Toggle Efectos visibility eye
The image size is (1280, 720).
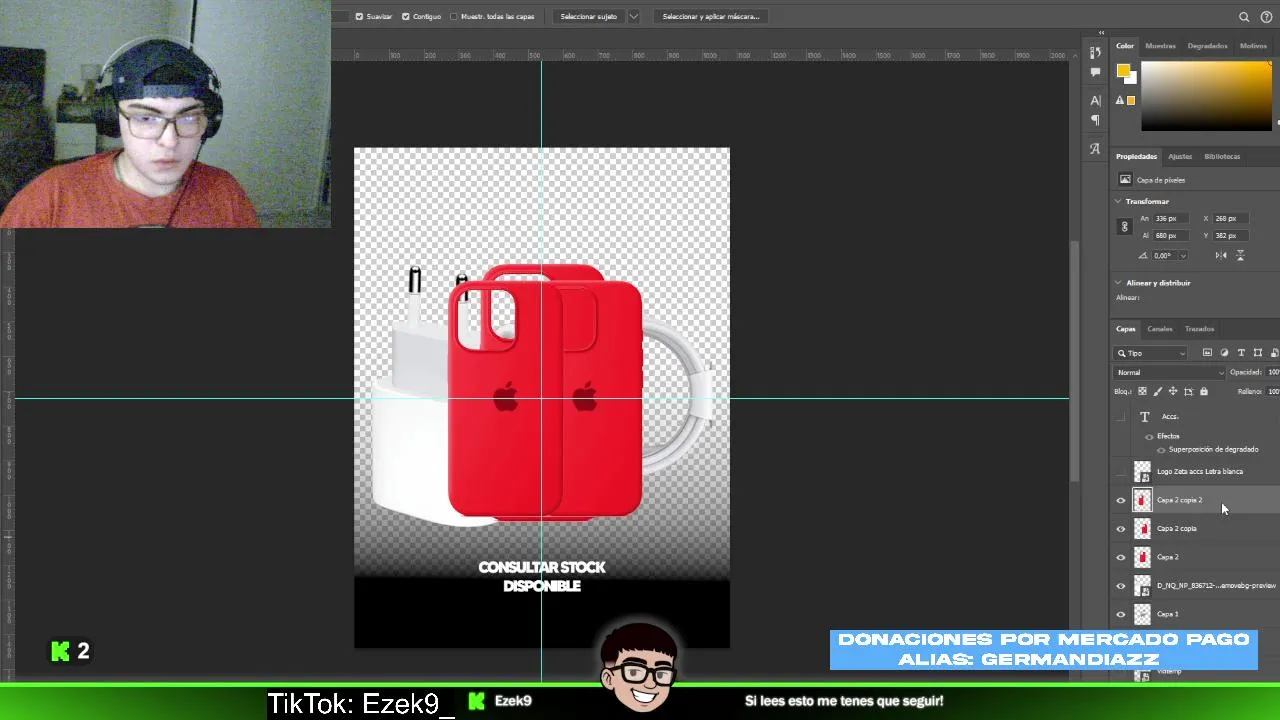[1149, 437]
